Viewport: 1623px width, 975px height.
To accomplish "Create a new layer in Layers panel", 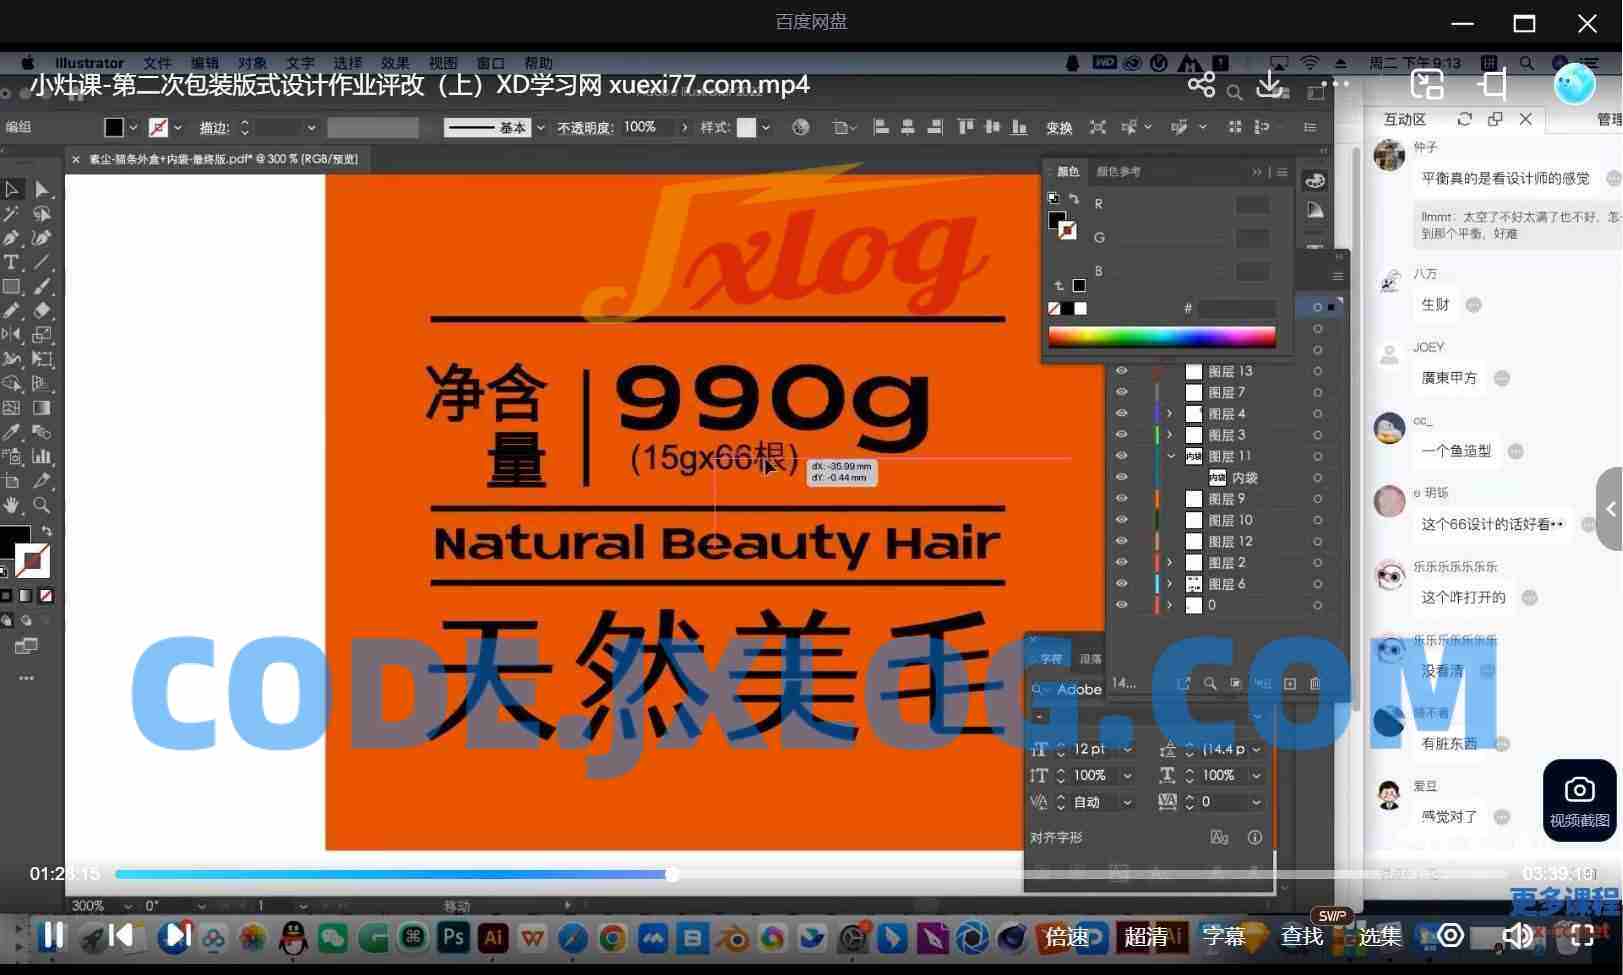I will [1290, 683].
